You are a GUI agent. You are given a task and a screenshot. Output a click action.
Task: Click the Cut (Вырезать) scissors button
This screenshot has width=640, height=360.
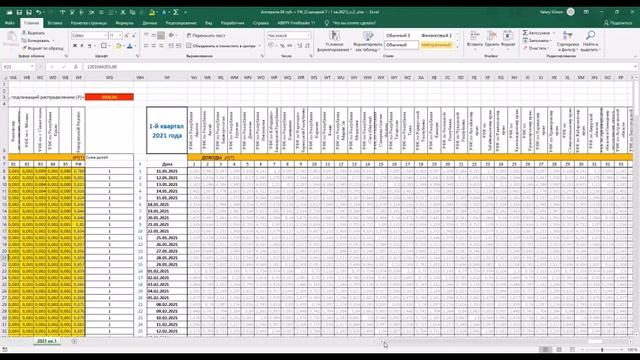pos(33,33)
